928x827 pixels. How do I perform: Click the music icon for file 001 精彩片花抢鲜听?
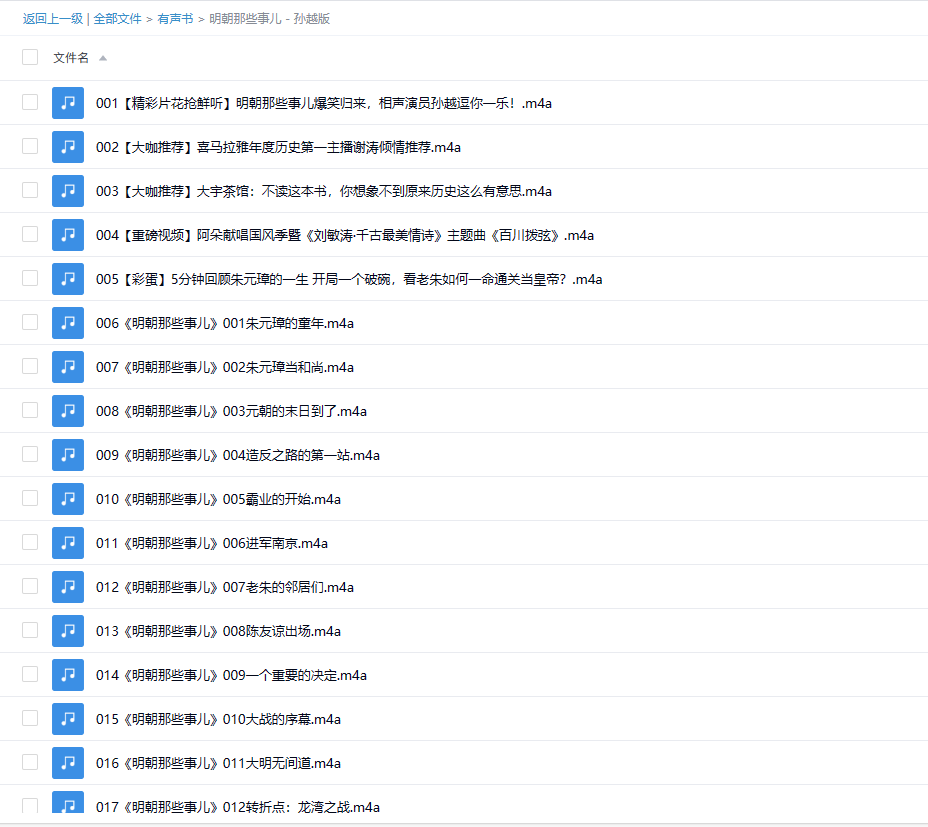[67, 102]
